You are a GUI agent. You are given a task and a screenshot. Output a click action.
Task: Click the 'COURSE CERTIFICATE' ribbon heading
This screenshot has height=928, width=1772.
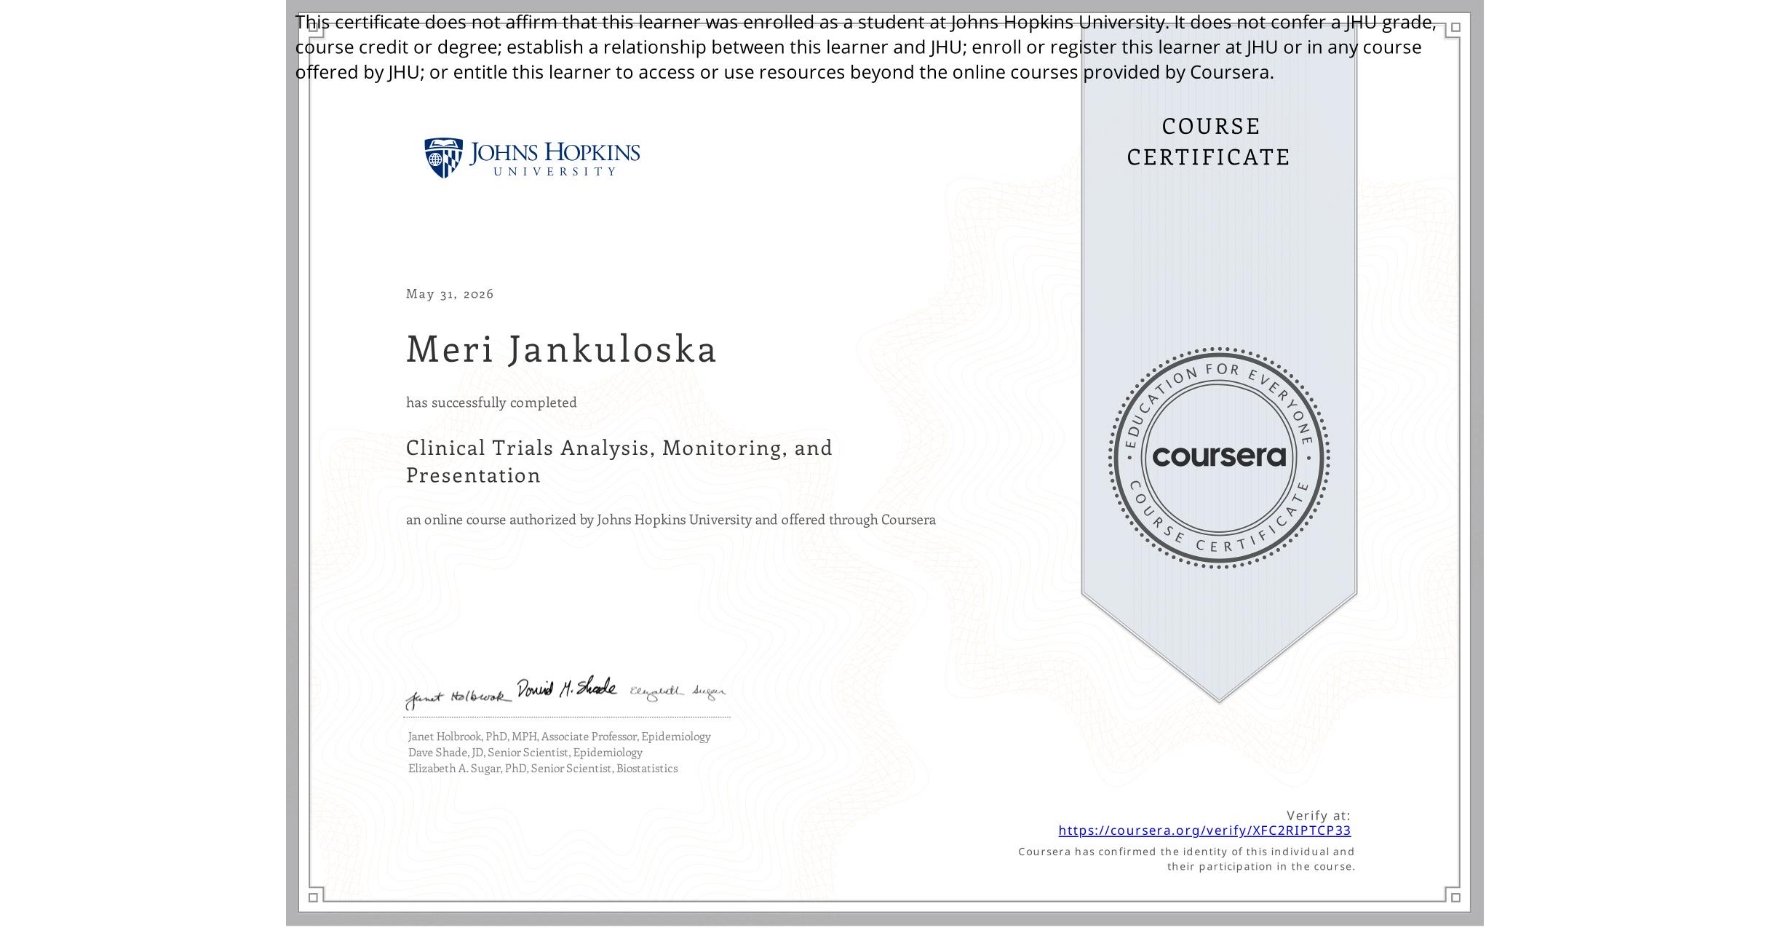coord(1209,141)
